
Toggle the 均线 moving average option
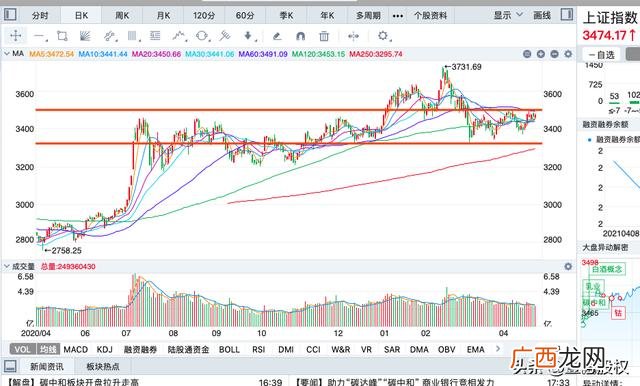48,349
